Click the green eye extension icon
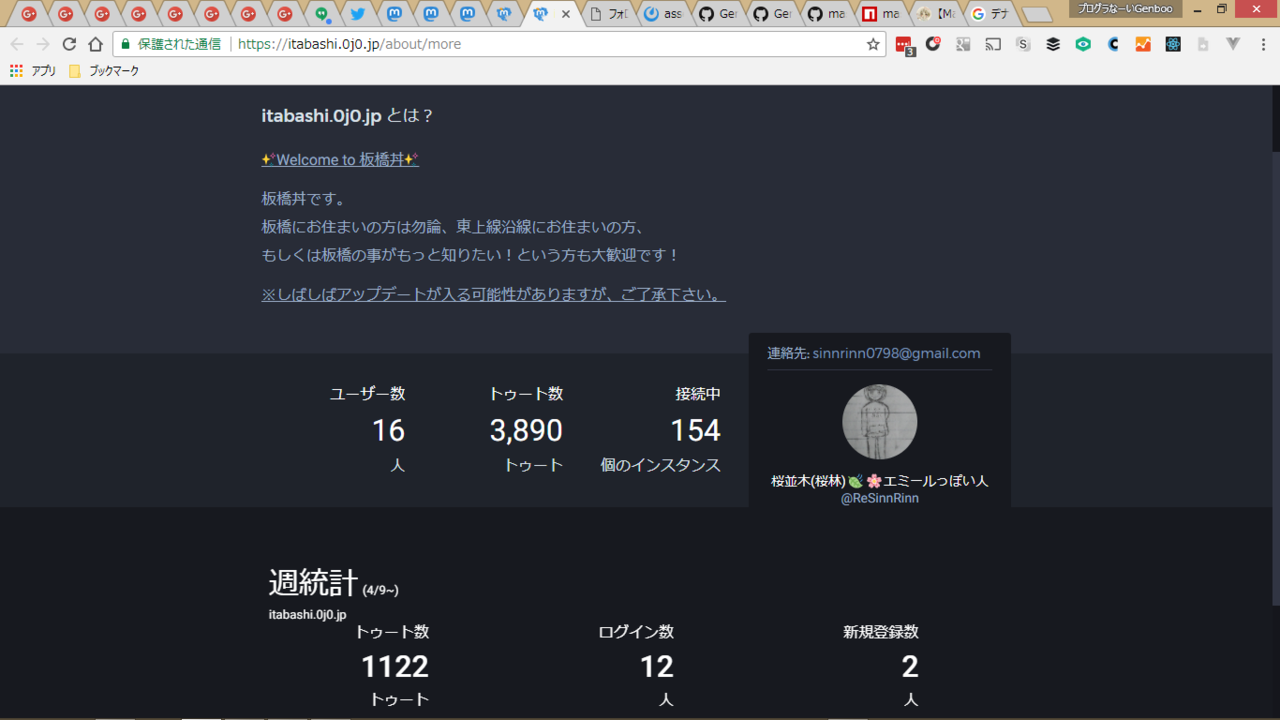The width and height of the screenshot is (1280, 720). pyautogui.click(x=1083, y=44)
